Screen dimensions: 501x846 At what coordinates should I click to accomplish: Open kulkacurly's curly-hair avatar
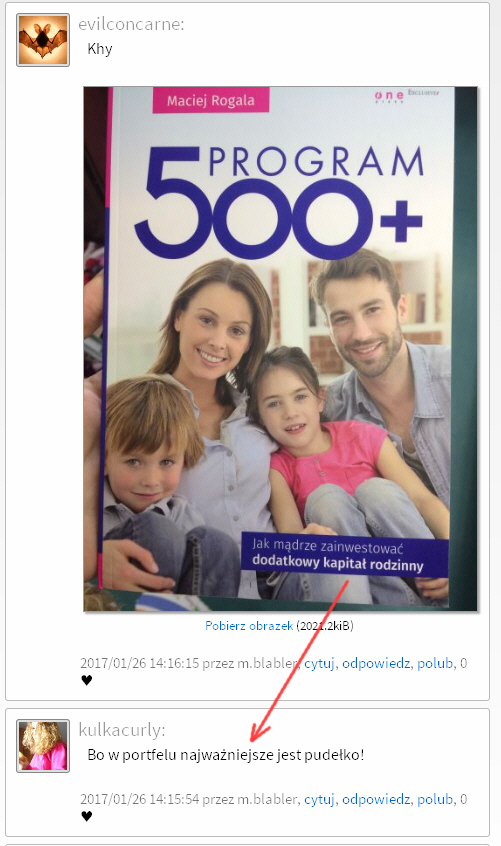43,746
